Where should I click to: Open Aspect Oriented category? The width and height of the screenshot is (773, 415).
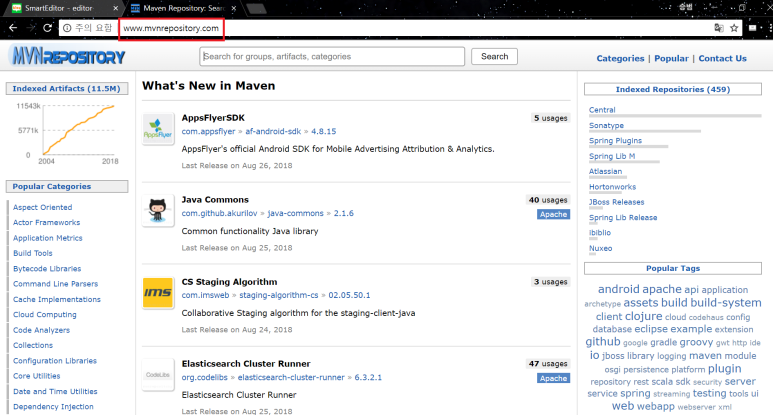pyautogui.click(x=42, y=208)
